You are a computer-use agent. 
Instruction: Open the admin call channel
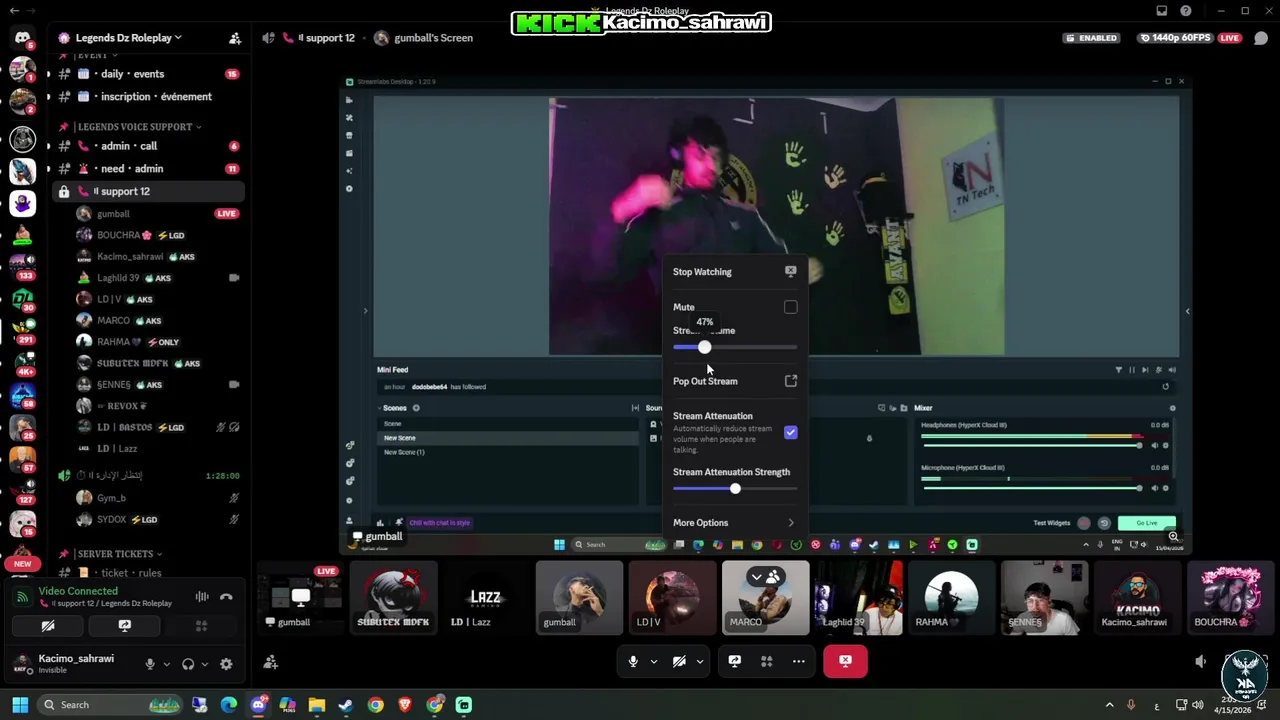(148, 146)
